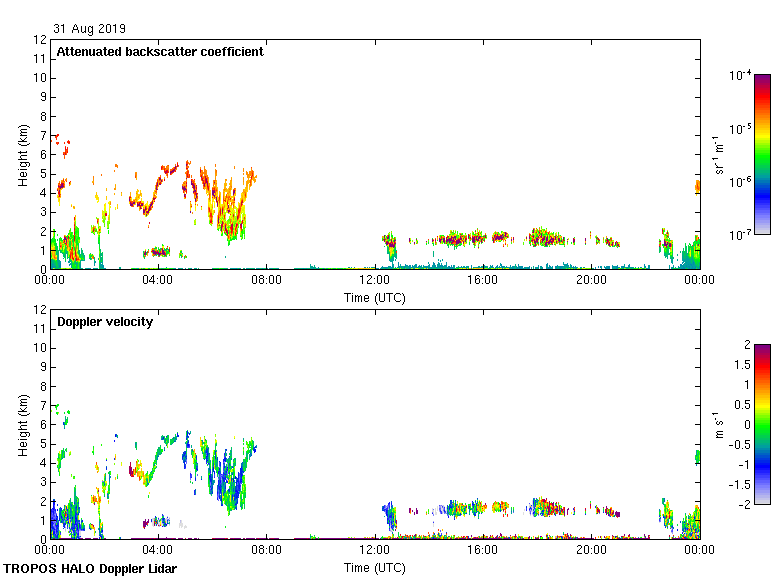Click the Time (UTC) label under top plot
This screenshot has width=780, height=580.
click(x=374, y=297)
